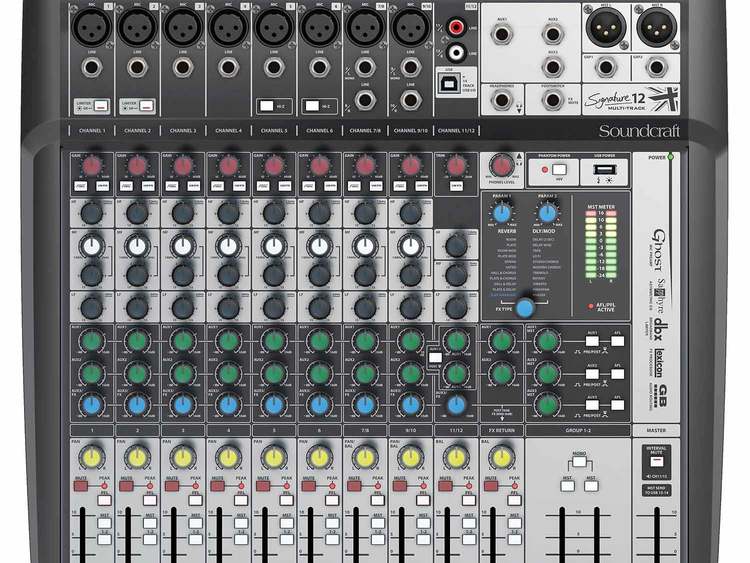Click the Channel 7/8 fader track
This screenshot has height=563, width=750.
[356, 535]
